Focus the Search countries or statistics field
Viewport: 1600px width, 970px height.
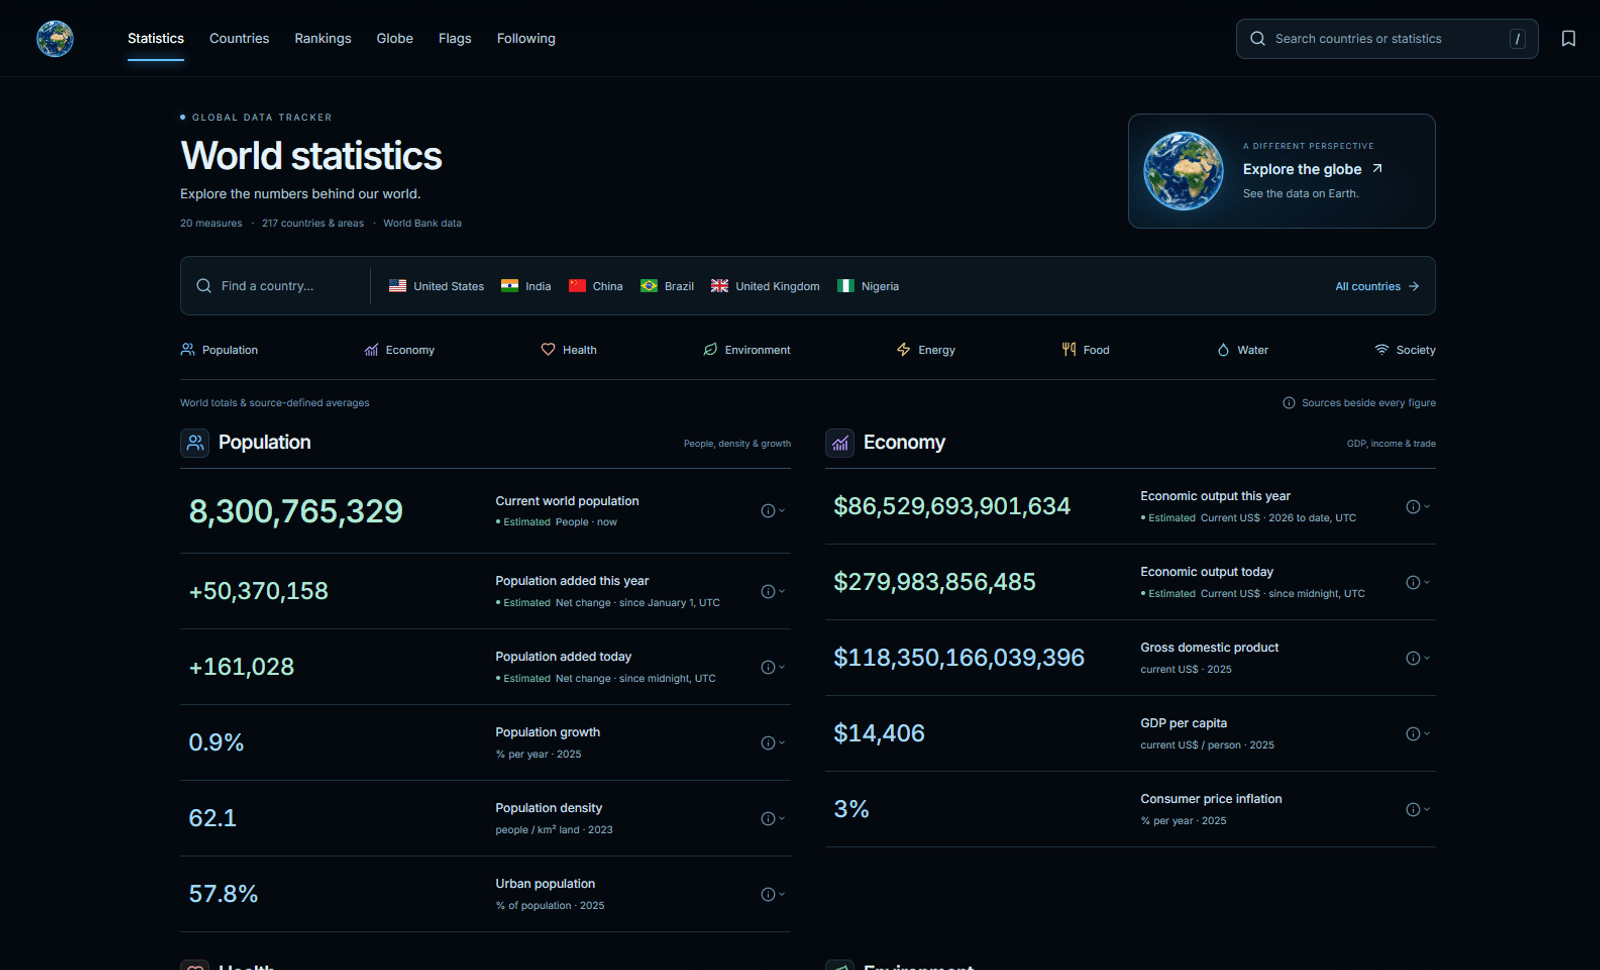[1387, 39]
